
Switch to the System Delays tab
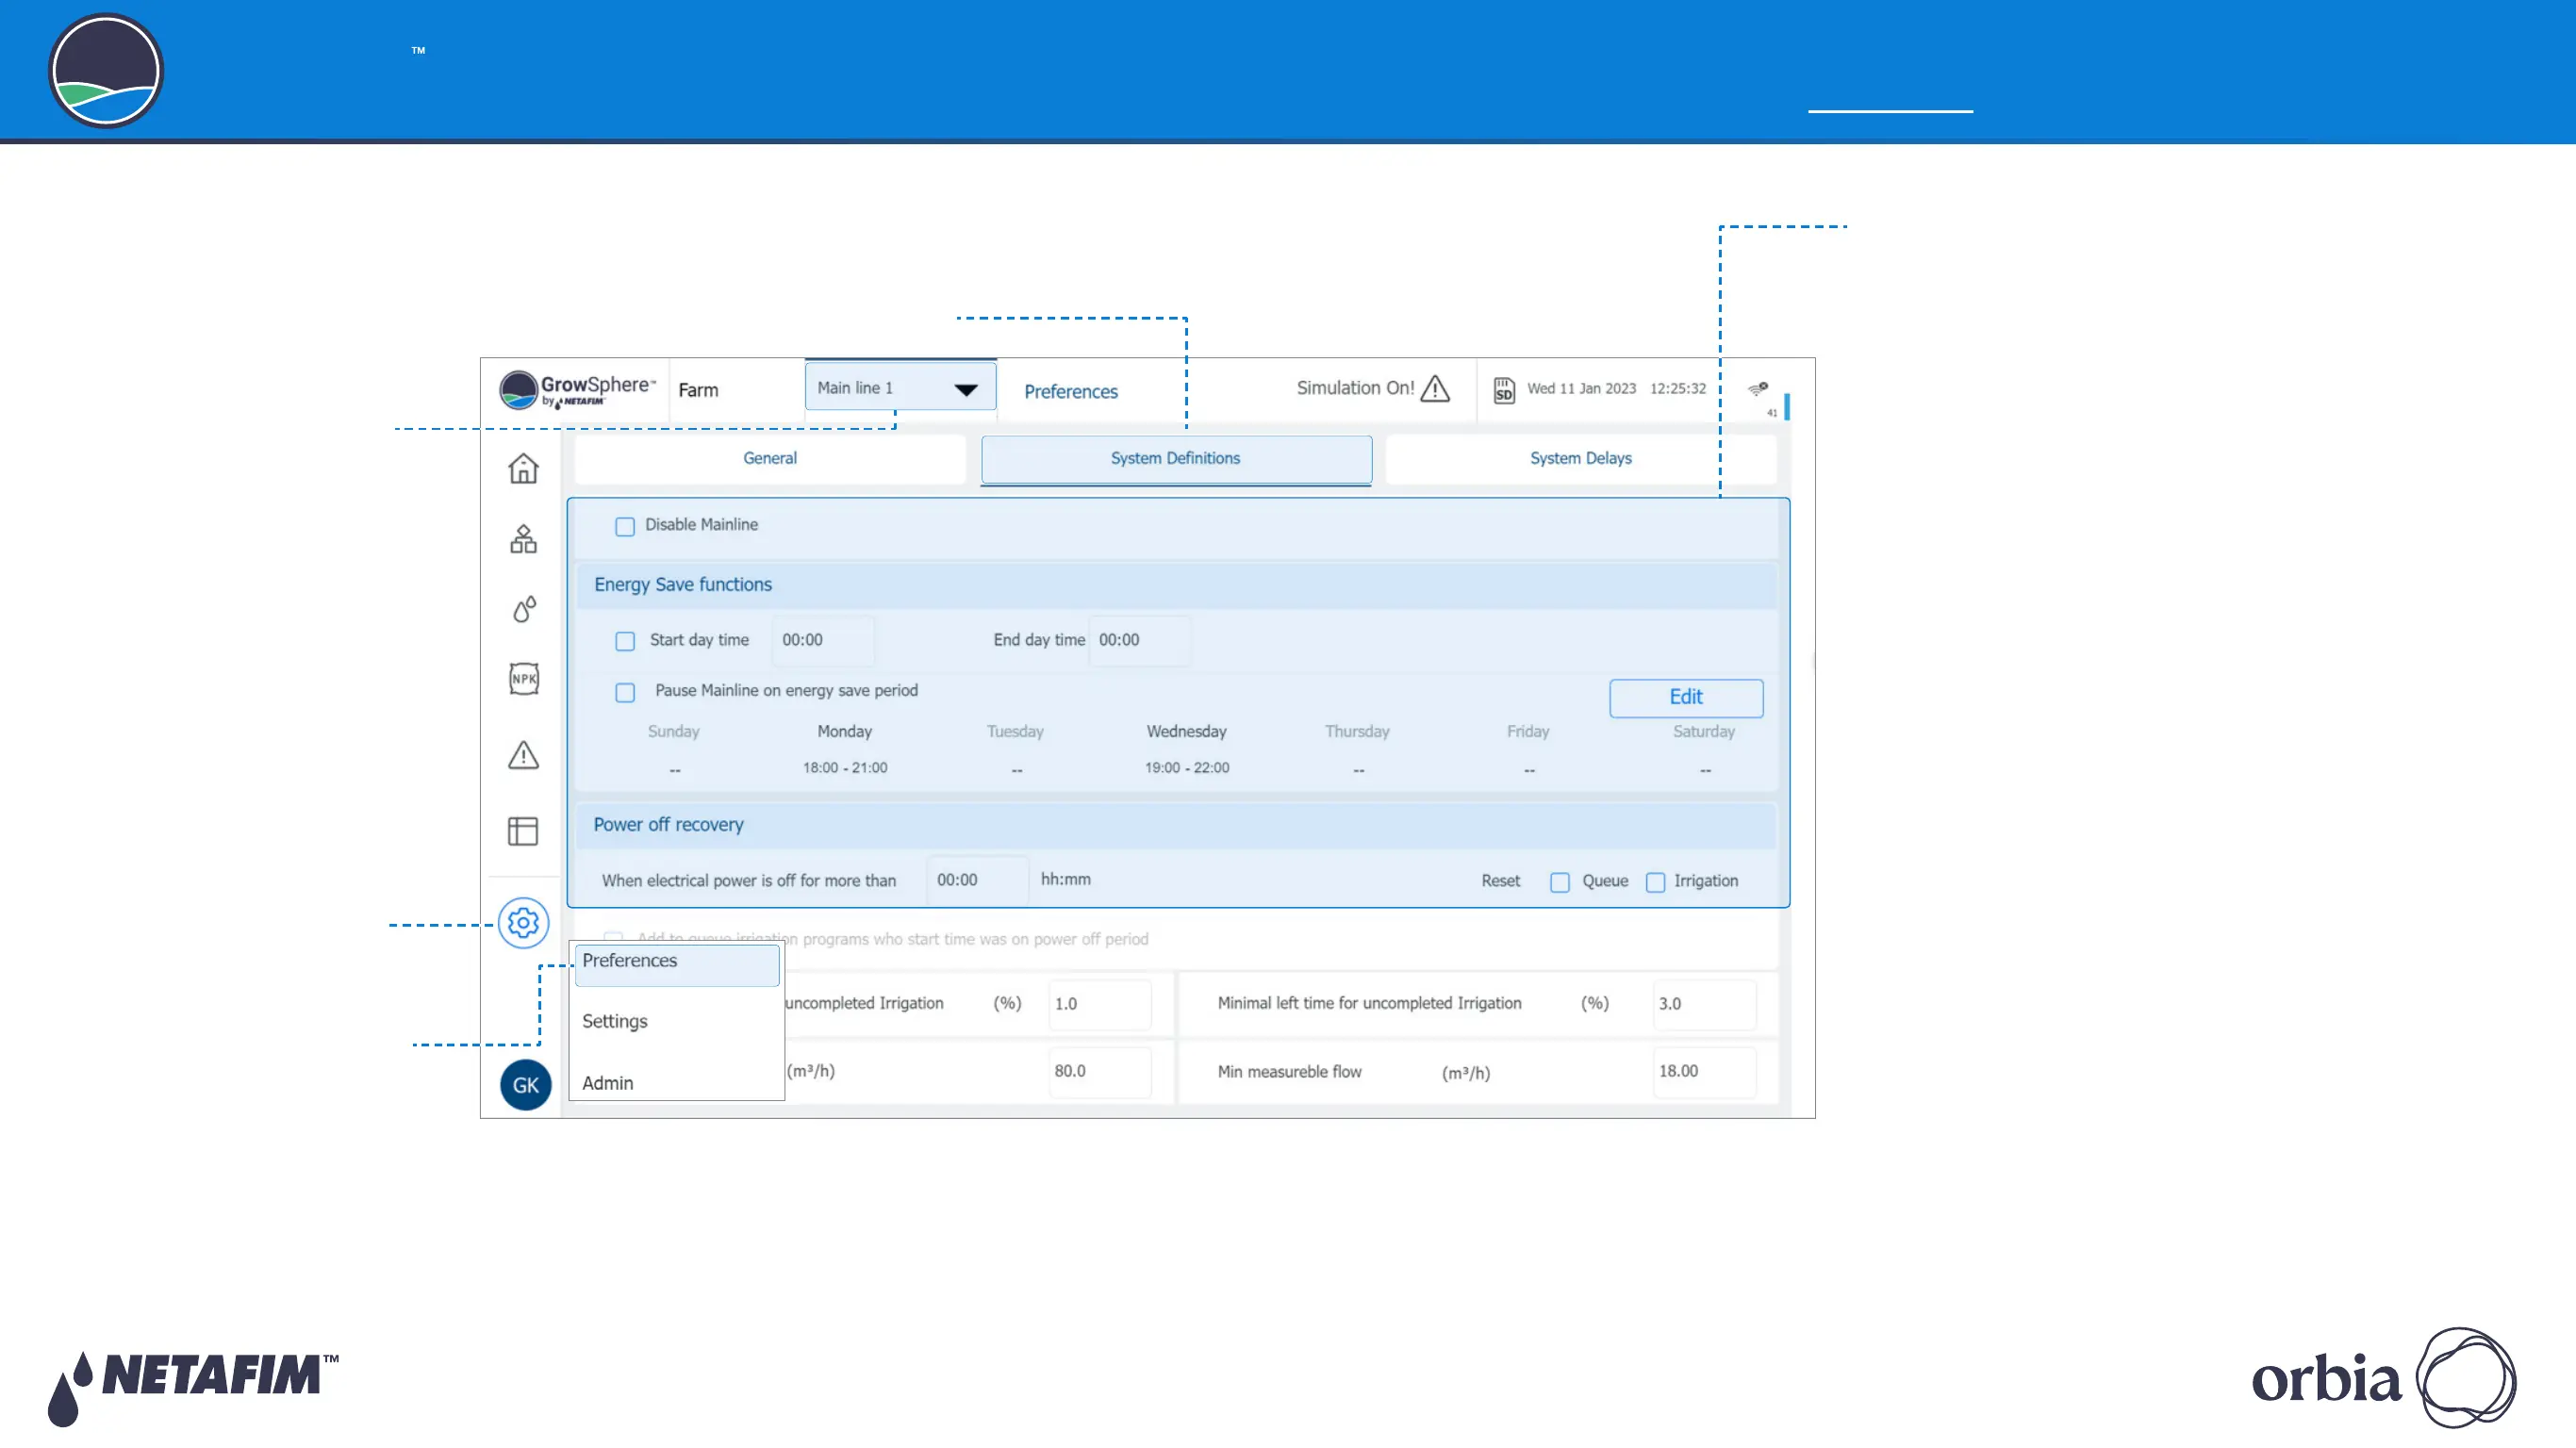point(1580,458)
